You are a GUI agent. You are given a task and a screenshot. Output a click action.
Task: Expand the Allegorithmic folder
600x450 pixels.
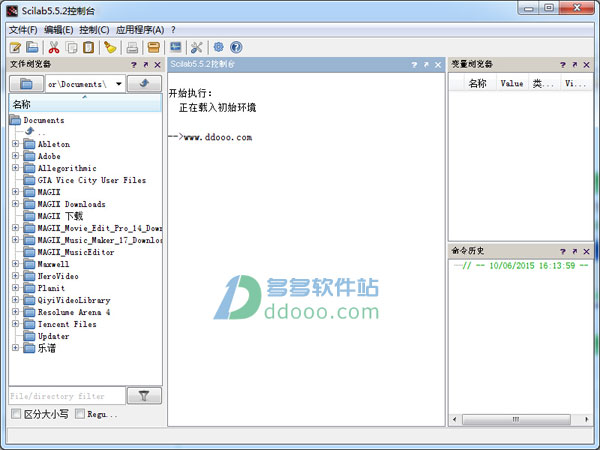click(x=15, y=168)
